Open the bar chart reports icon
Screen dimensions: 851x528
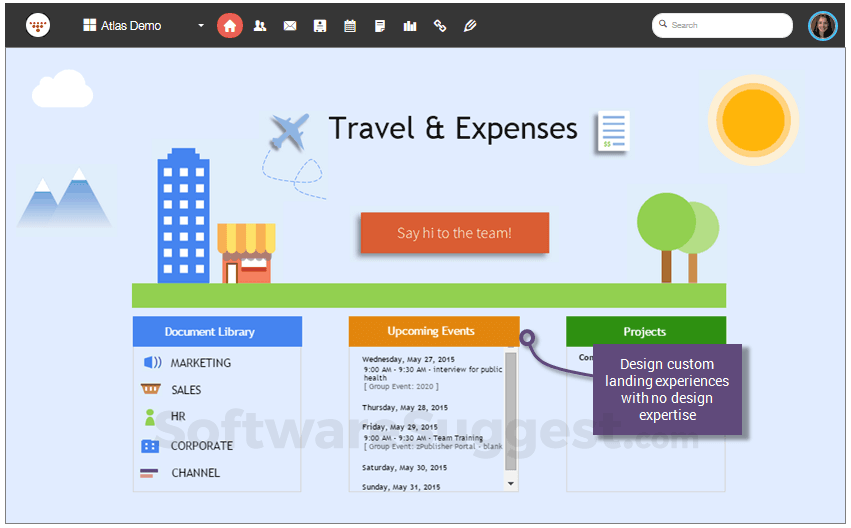click(410, 26)
